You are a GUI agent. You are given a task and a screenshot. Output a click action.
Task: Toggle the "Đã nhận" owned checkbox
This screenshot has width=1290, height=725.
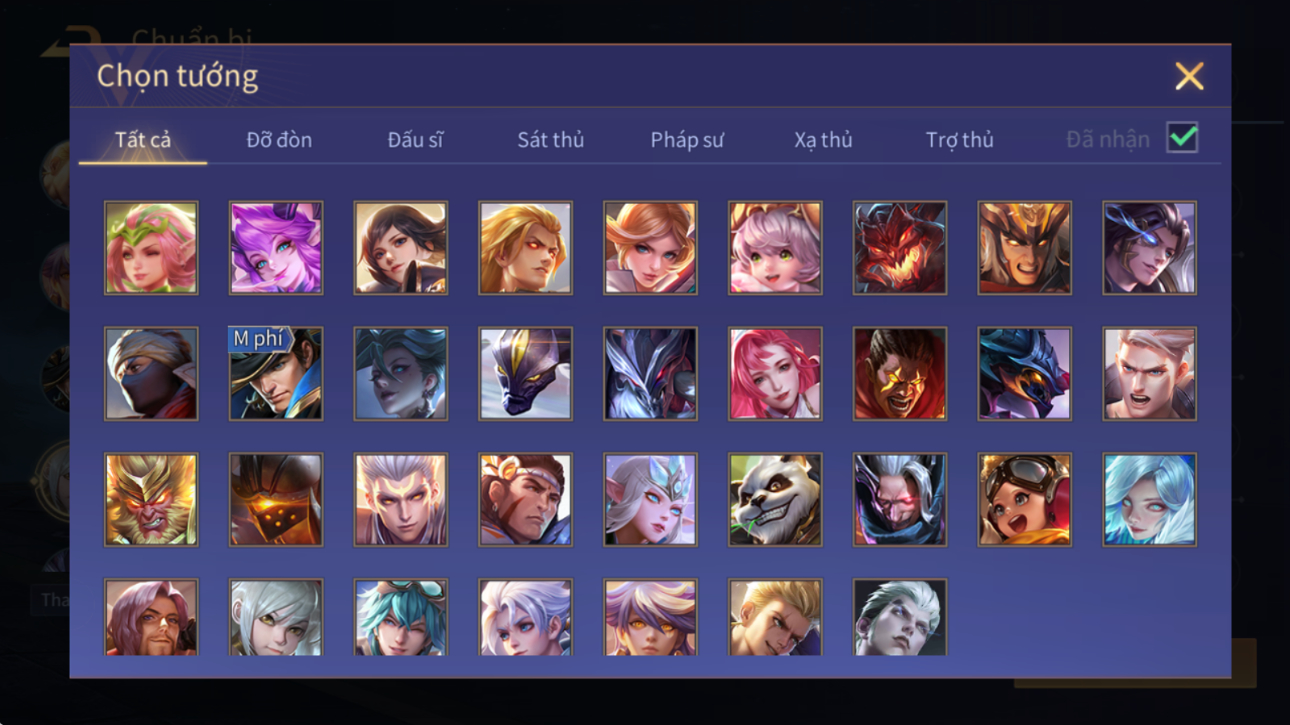(1182, 138)
